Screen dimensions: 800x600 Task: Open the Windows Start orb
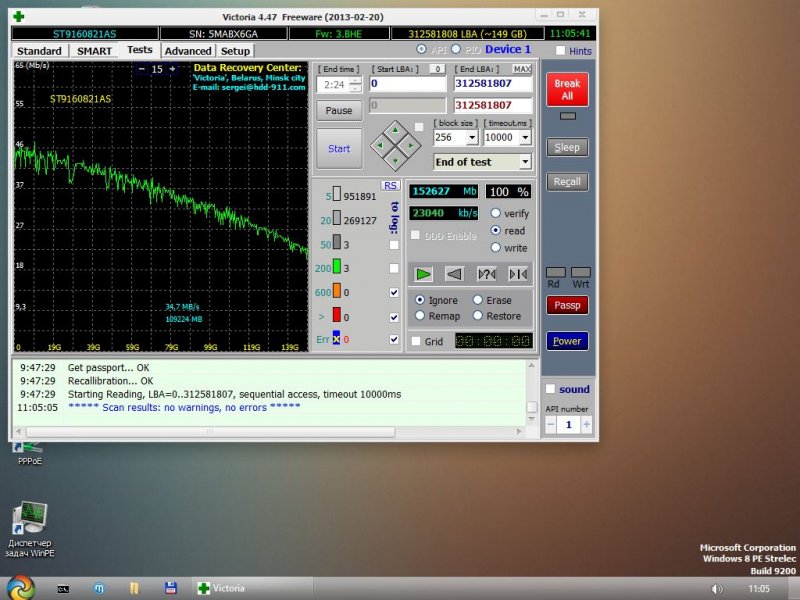pyautogui.click(x=20, y=587)
